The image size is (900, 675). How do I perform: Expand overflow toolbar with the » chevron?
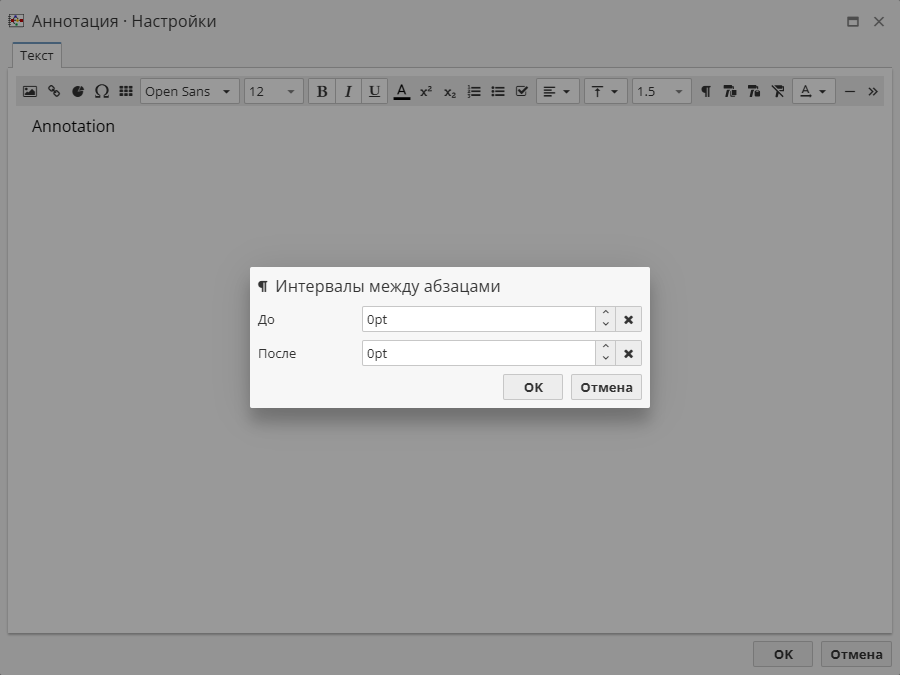tap(871, 91)
